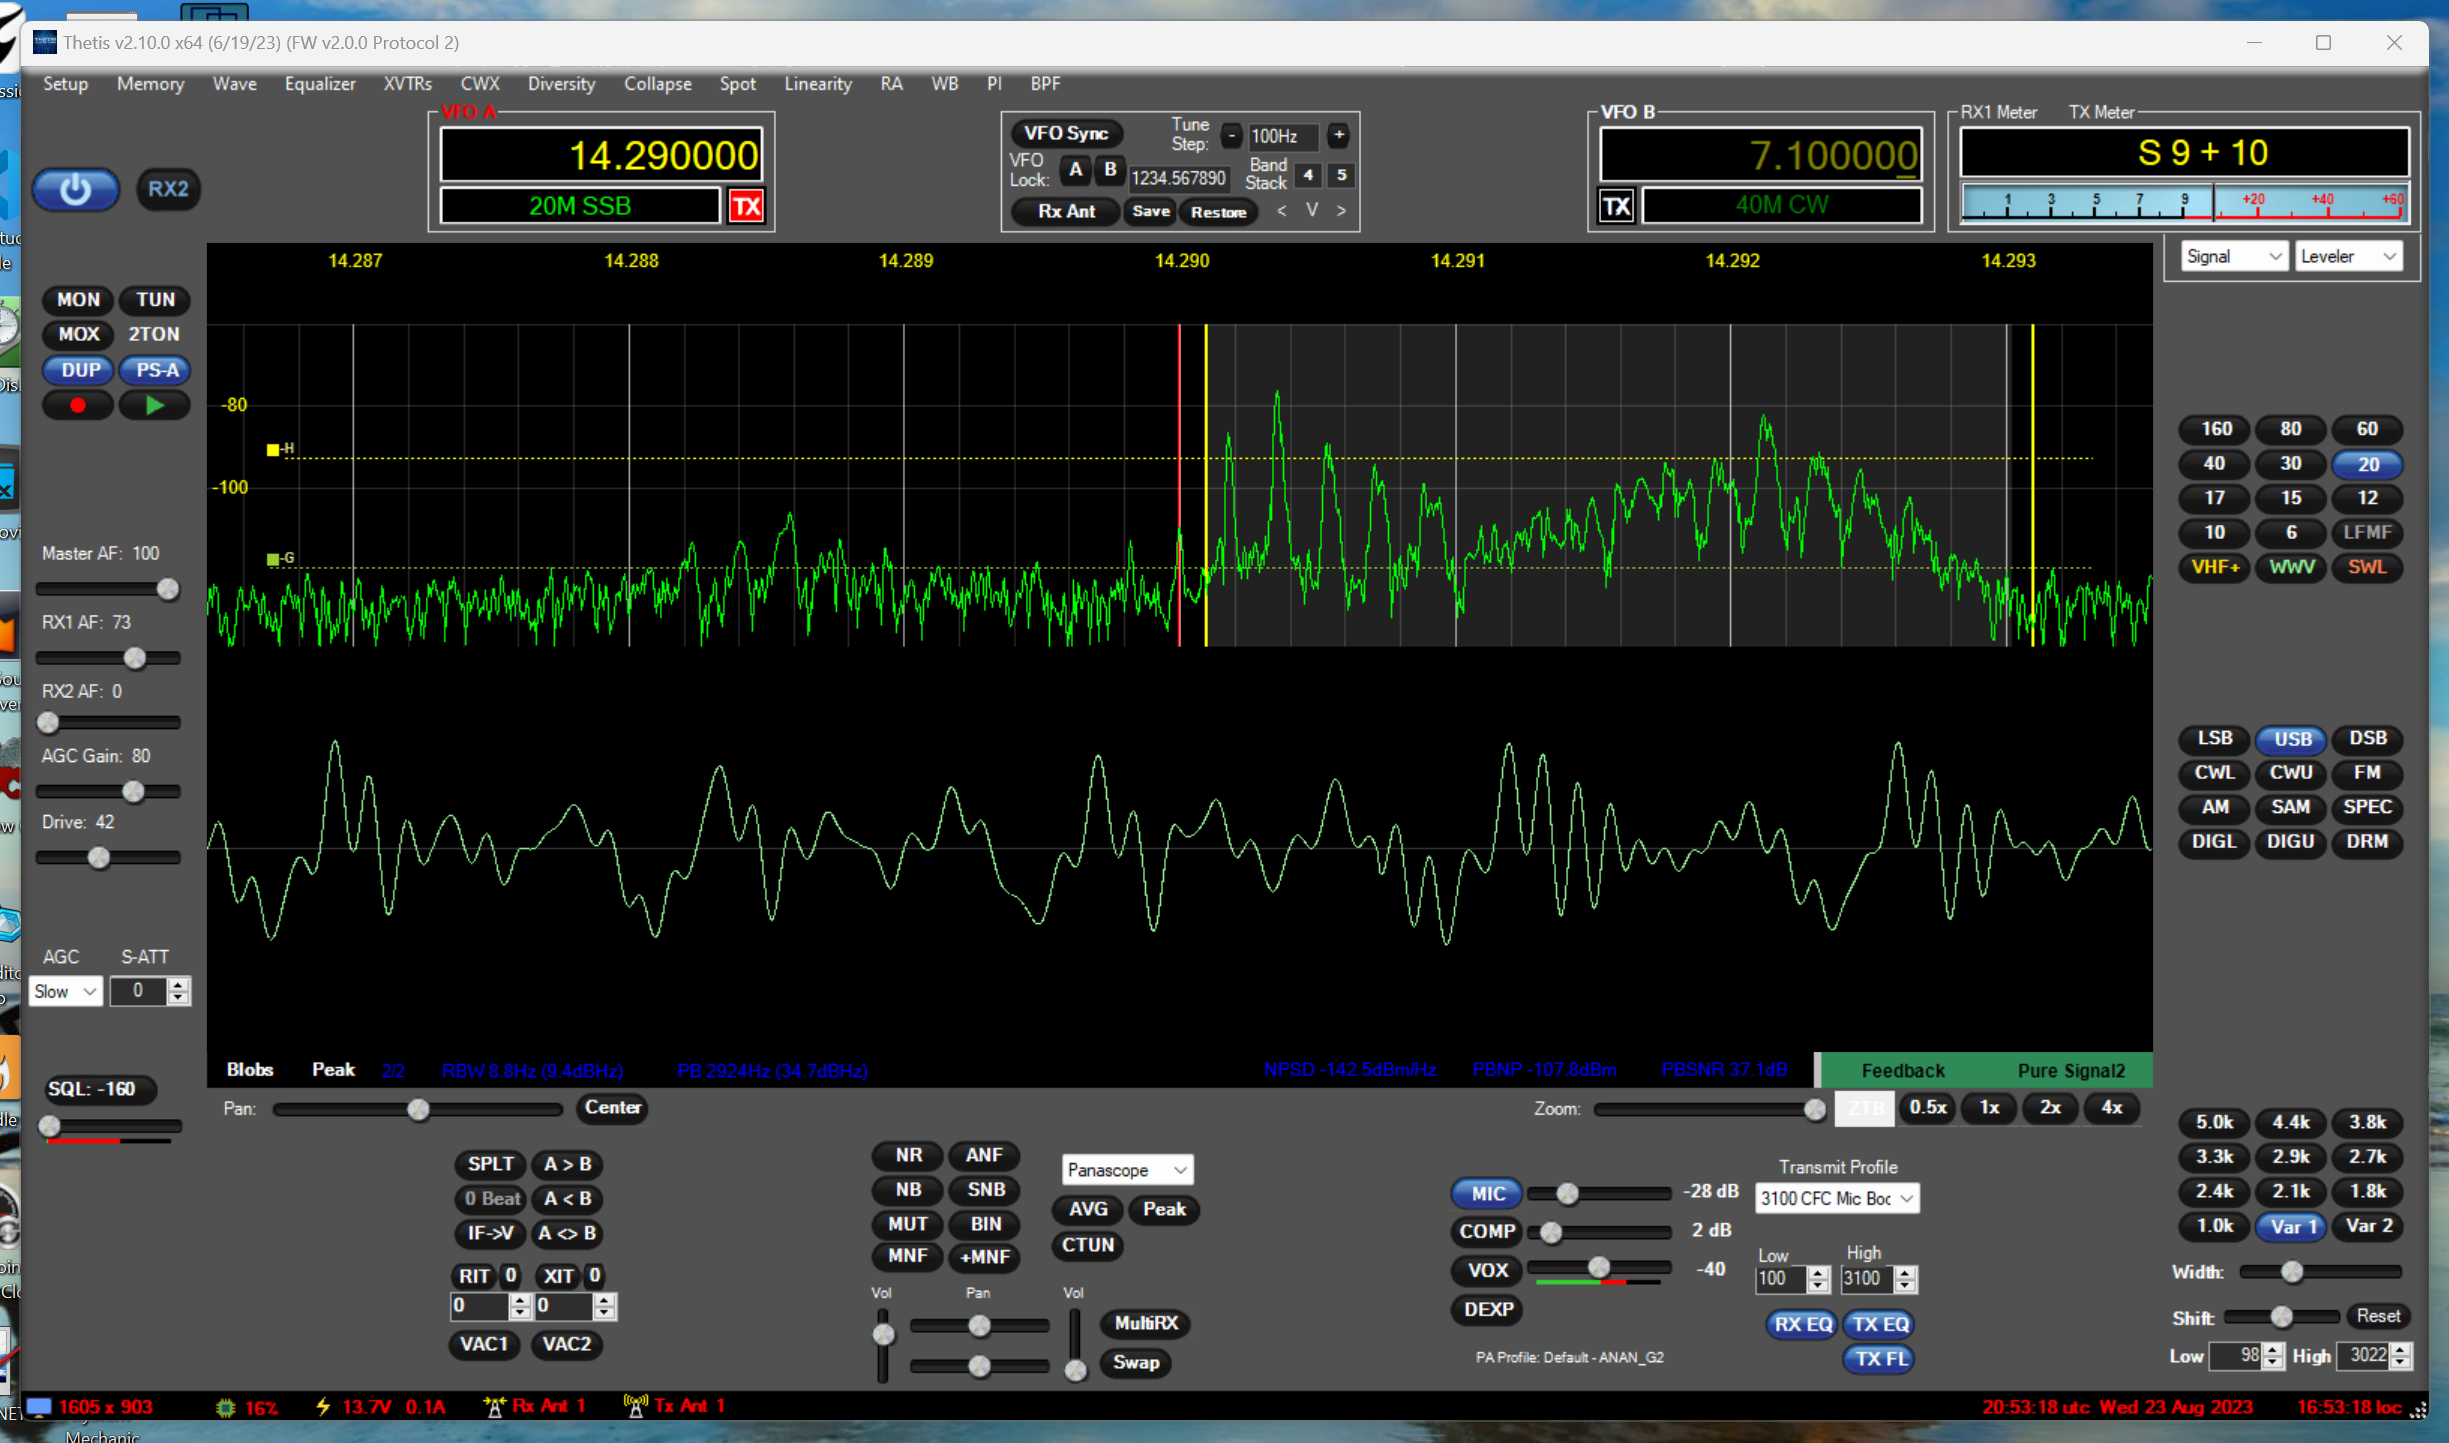Increment the S-ATT stepper value
This screenshot has height=1443, width=2449.
[x=178, y=985]
